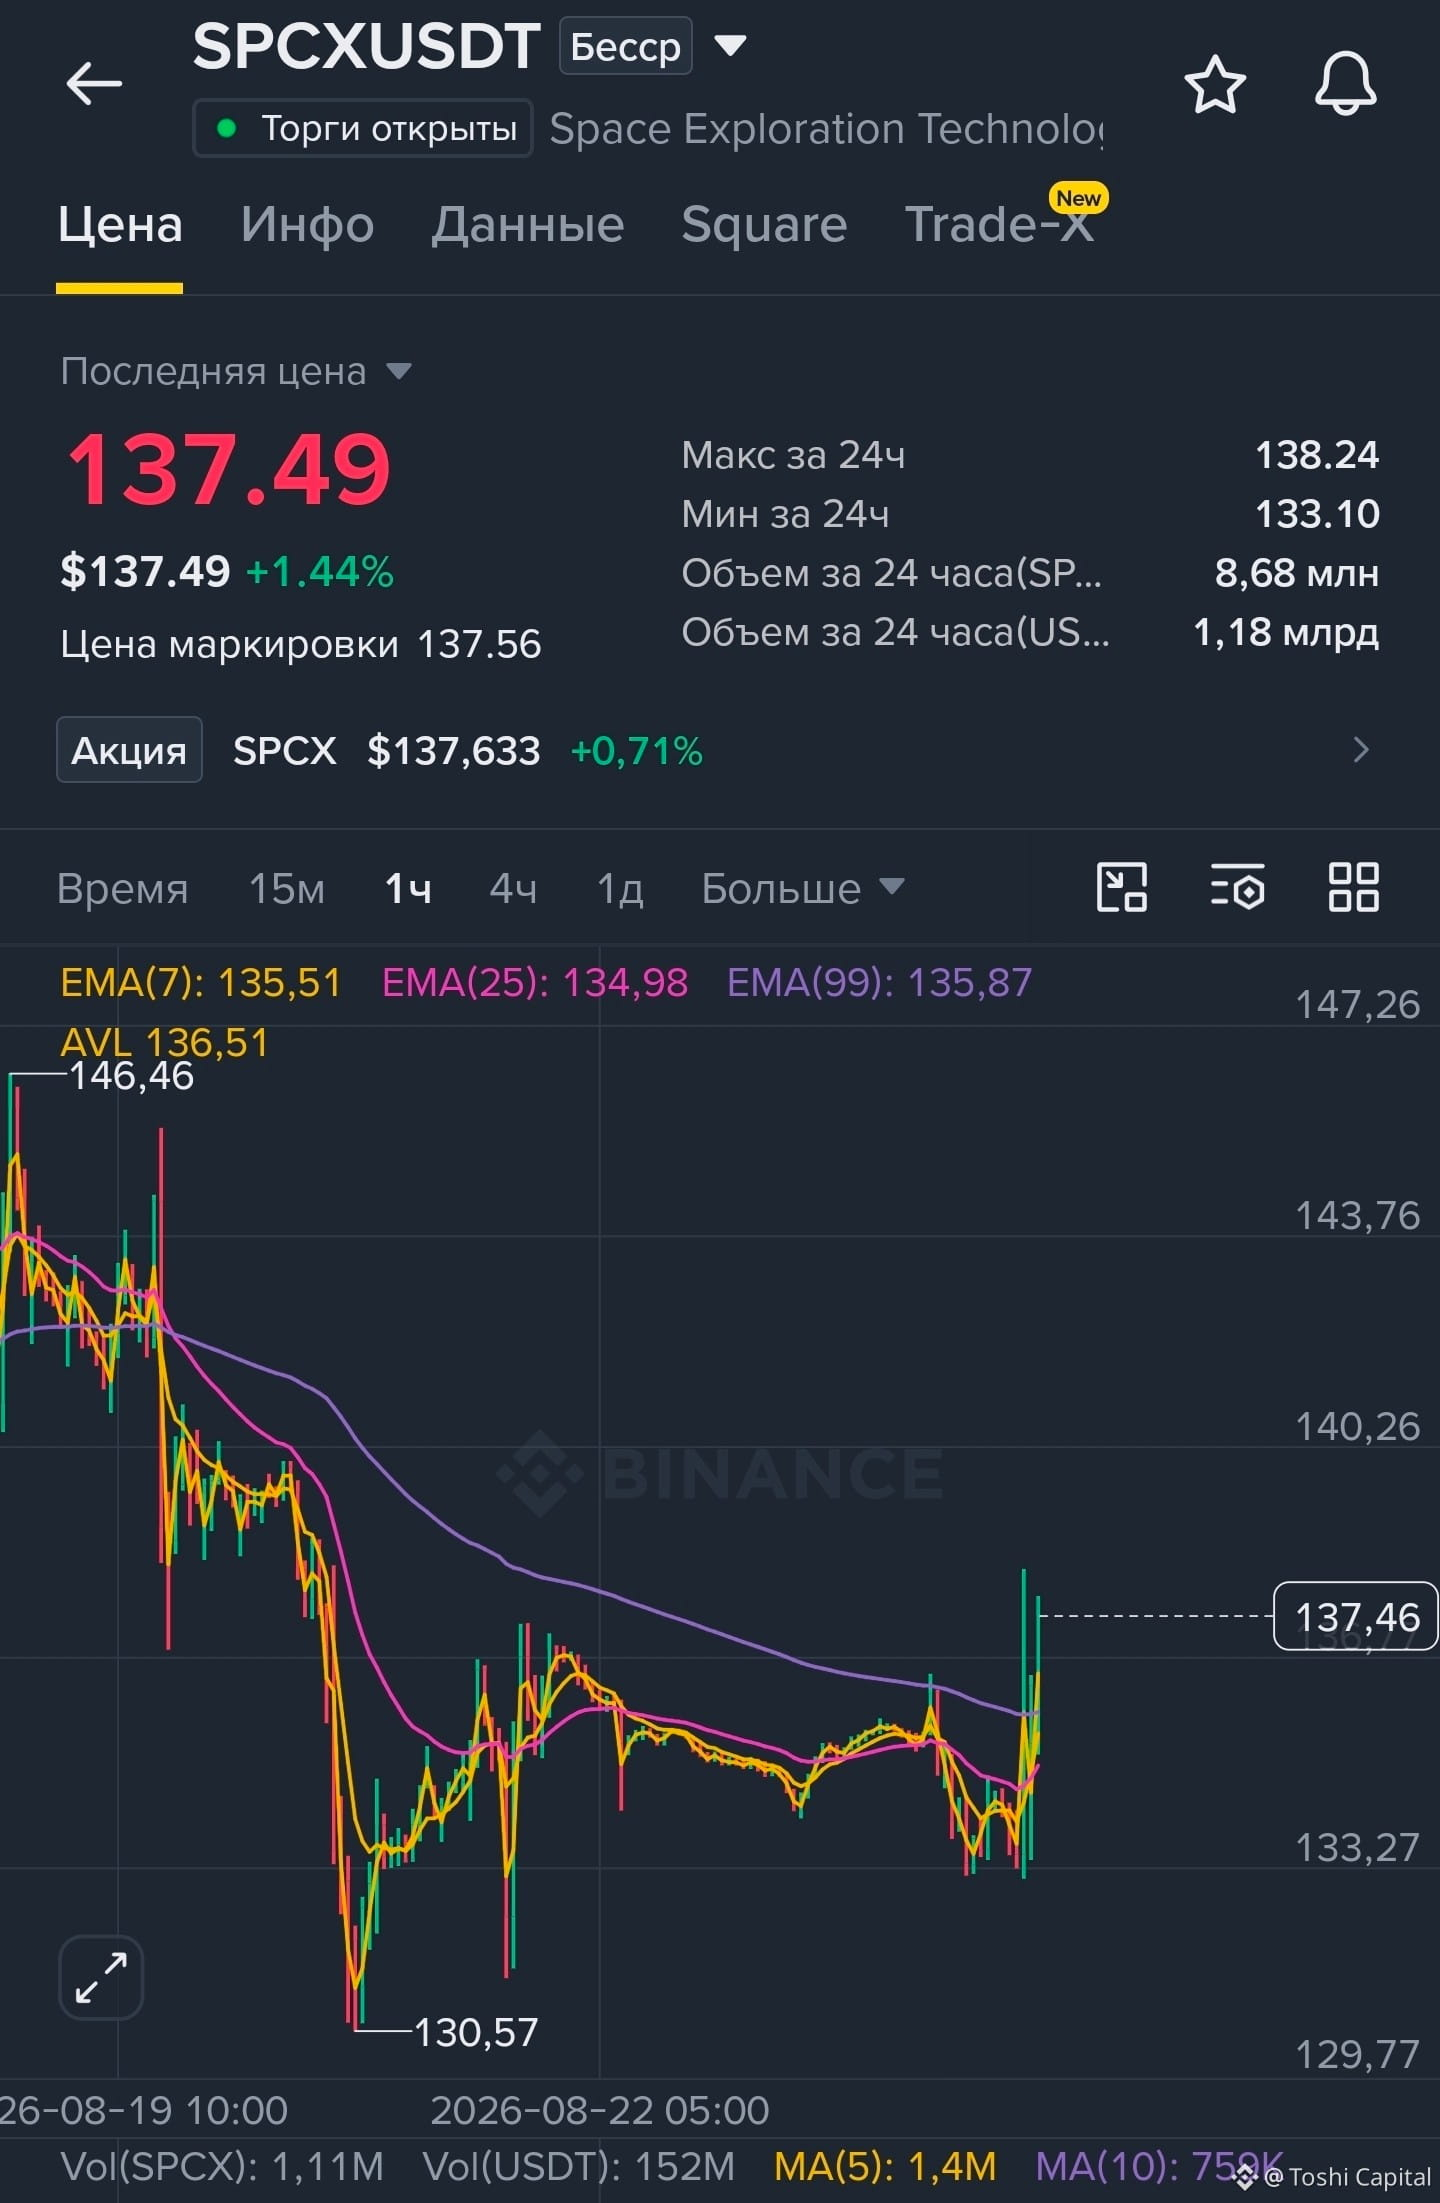The image size is (1440, 2203).
Task: Tap the last price 137.49
Action: click(229, 468)
